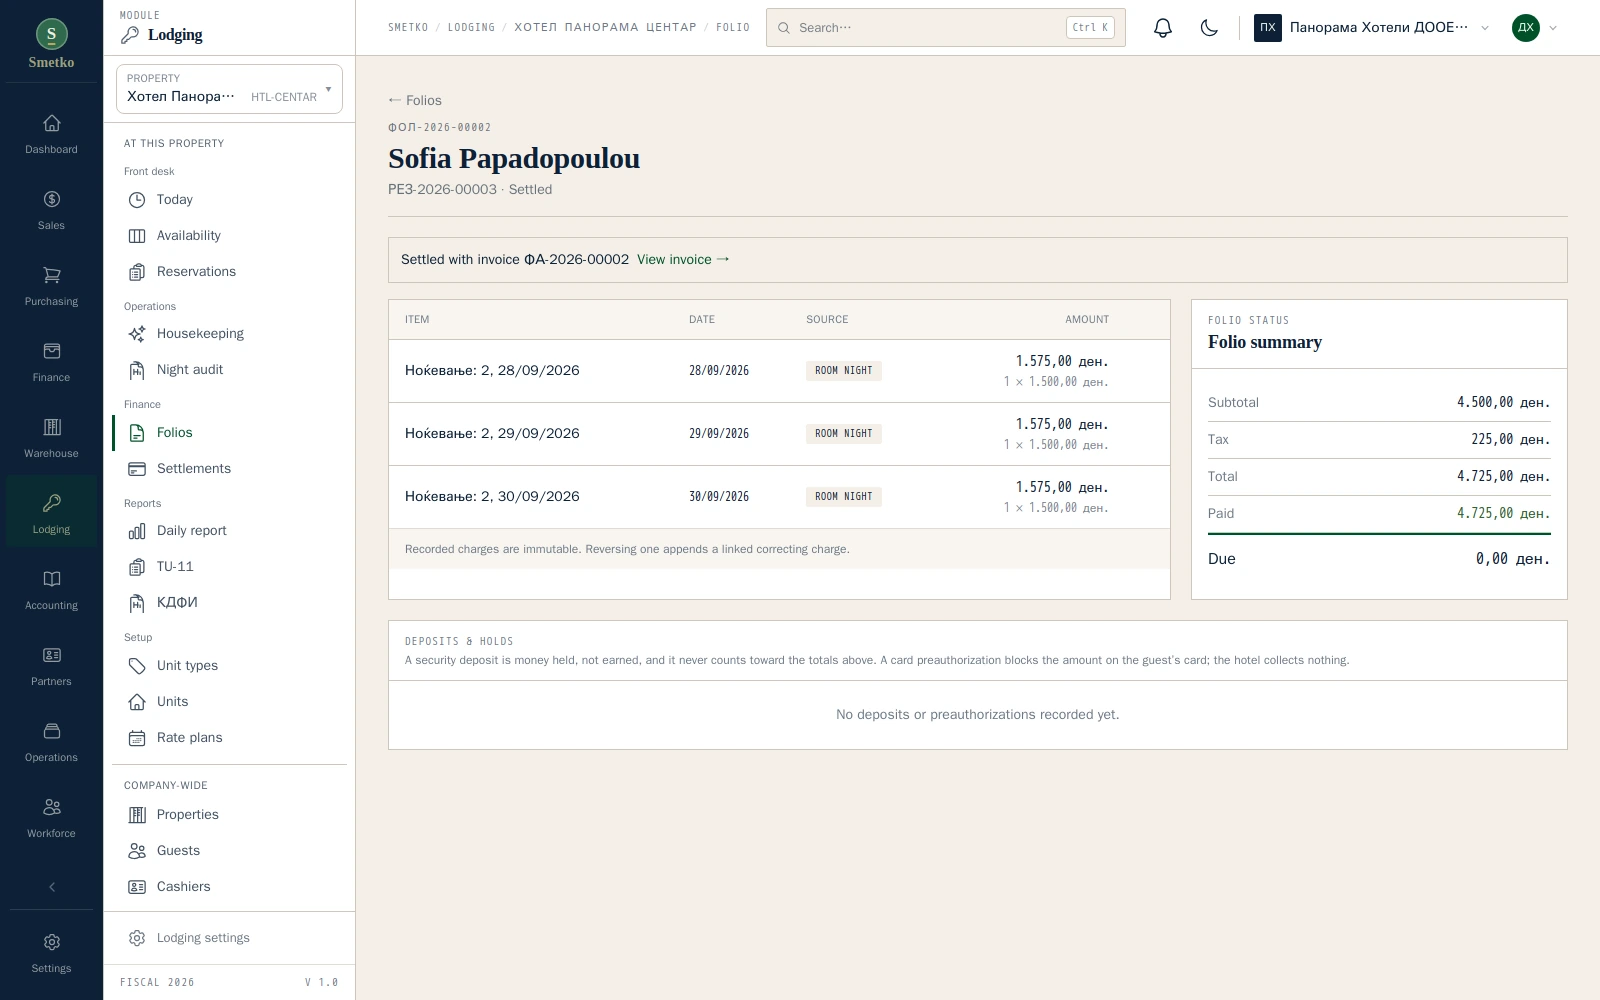Open the TU-11 report
The image size is (1600, 1000).
(x=229, y=567)
